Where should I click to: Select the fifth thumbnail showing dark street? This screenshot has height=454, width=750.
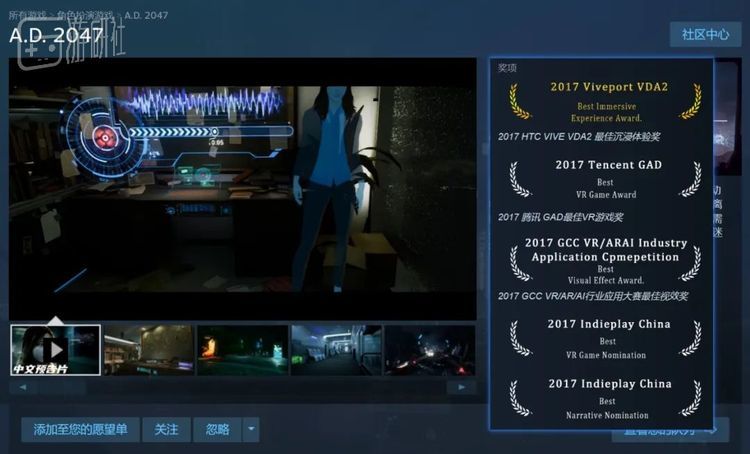click(x=430, y=350)
